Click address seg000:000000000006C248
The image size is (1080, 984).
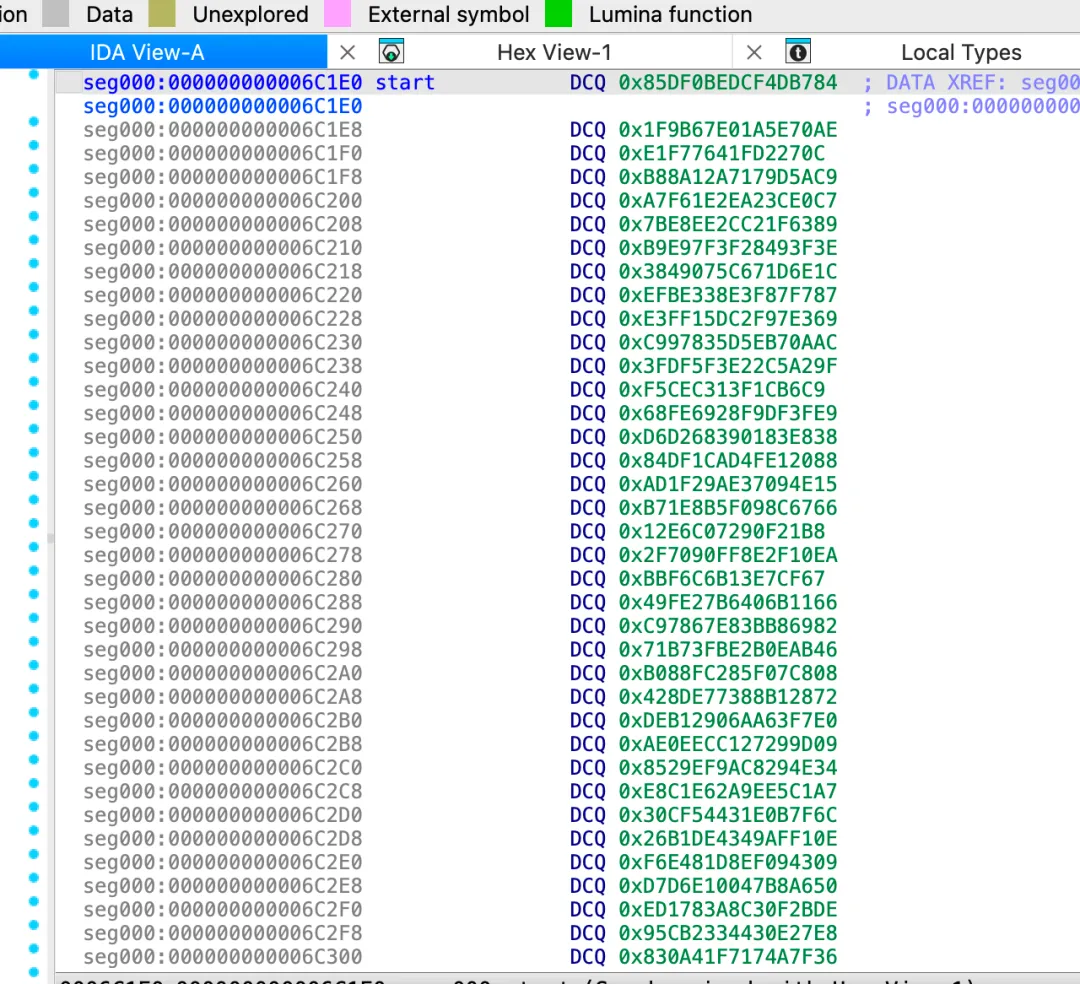222,413
